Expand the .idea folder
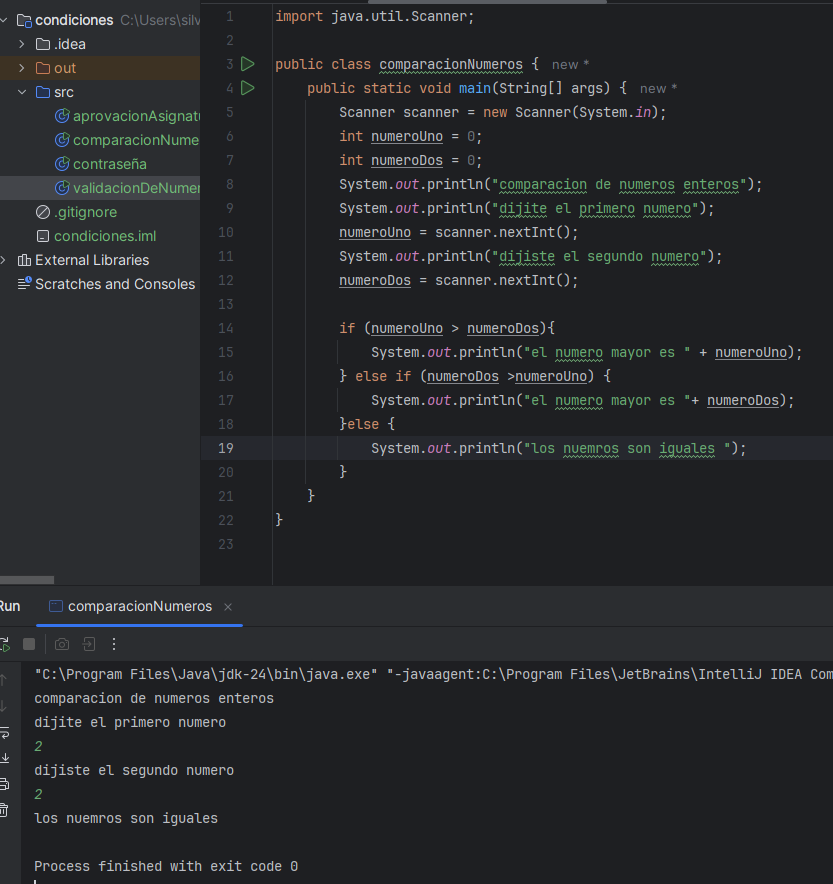833x884 pixels. pyautogui.click(x=21, y=44)
